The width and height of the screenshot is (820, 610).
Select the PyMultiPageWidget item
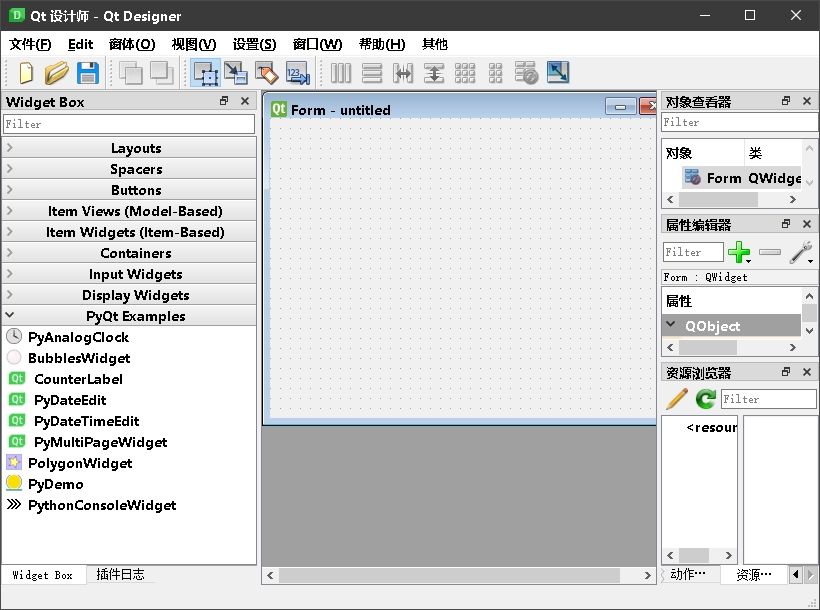[100, 442]
